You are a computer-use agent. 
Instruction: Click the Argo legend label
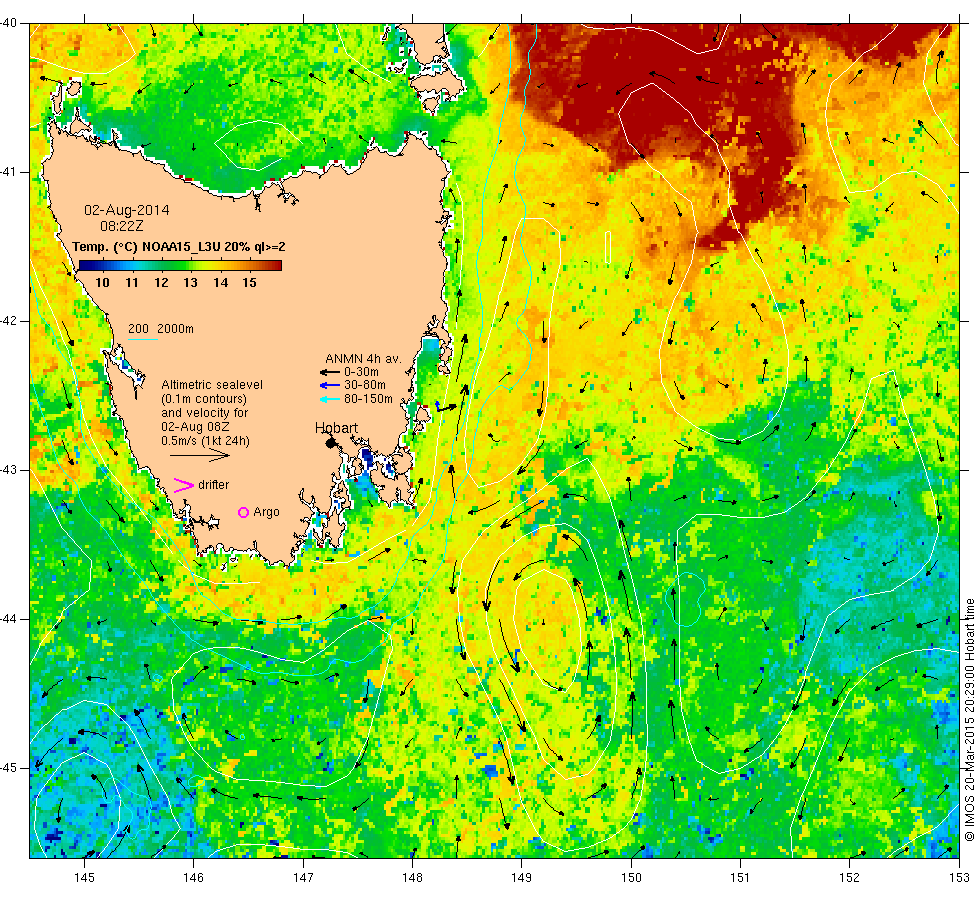tap(266, 512)
